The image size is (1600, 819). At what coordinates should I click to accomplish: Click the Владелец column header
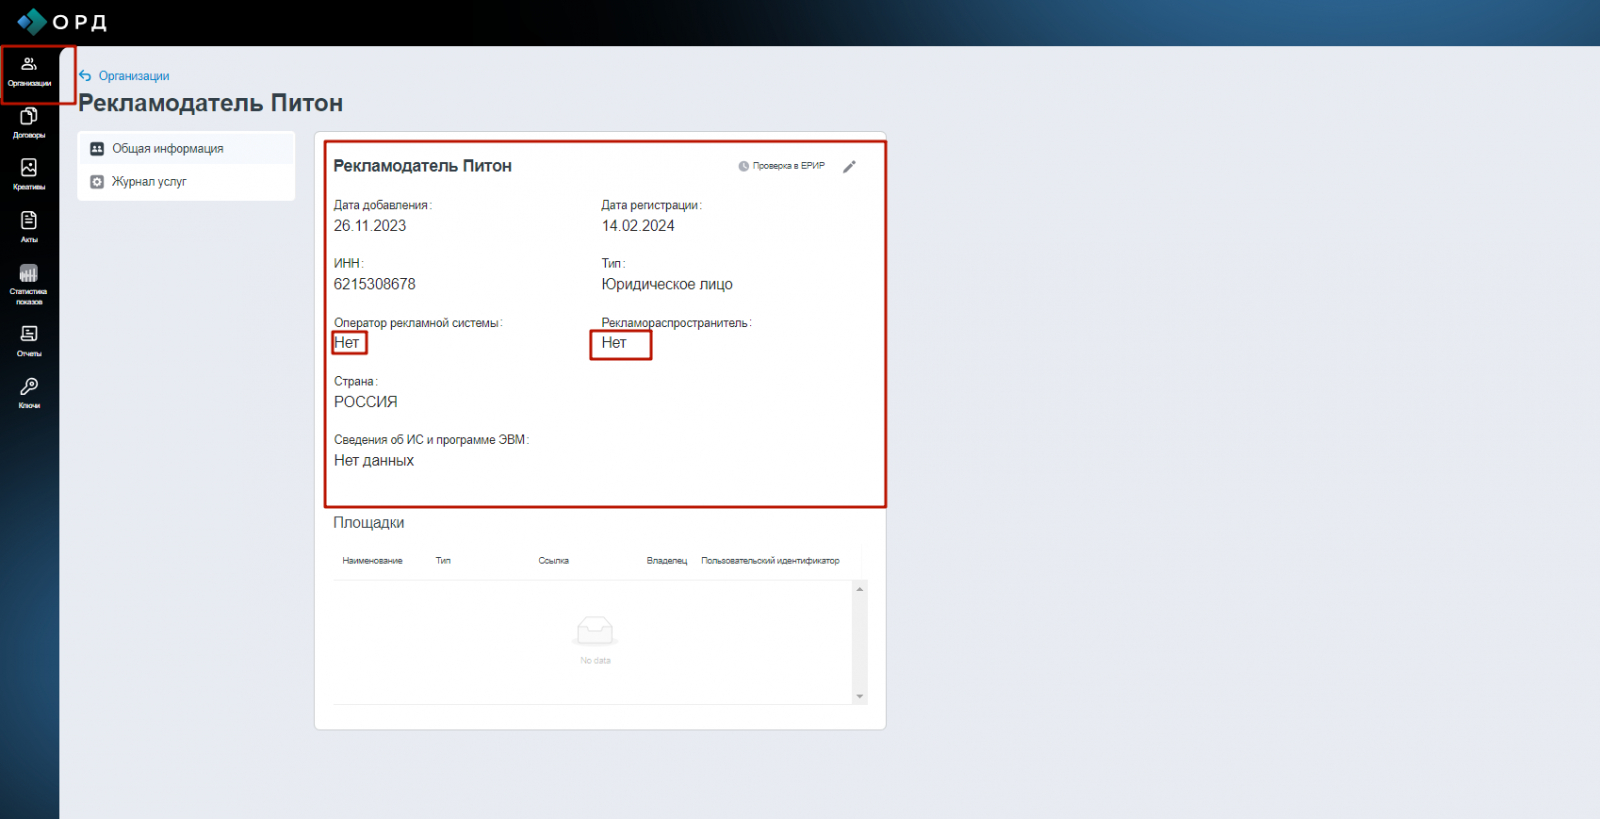tap(667, 561)
